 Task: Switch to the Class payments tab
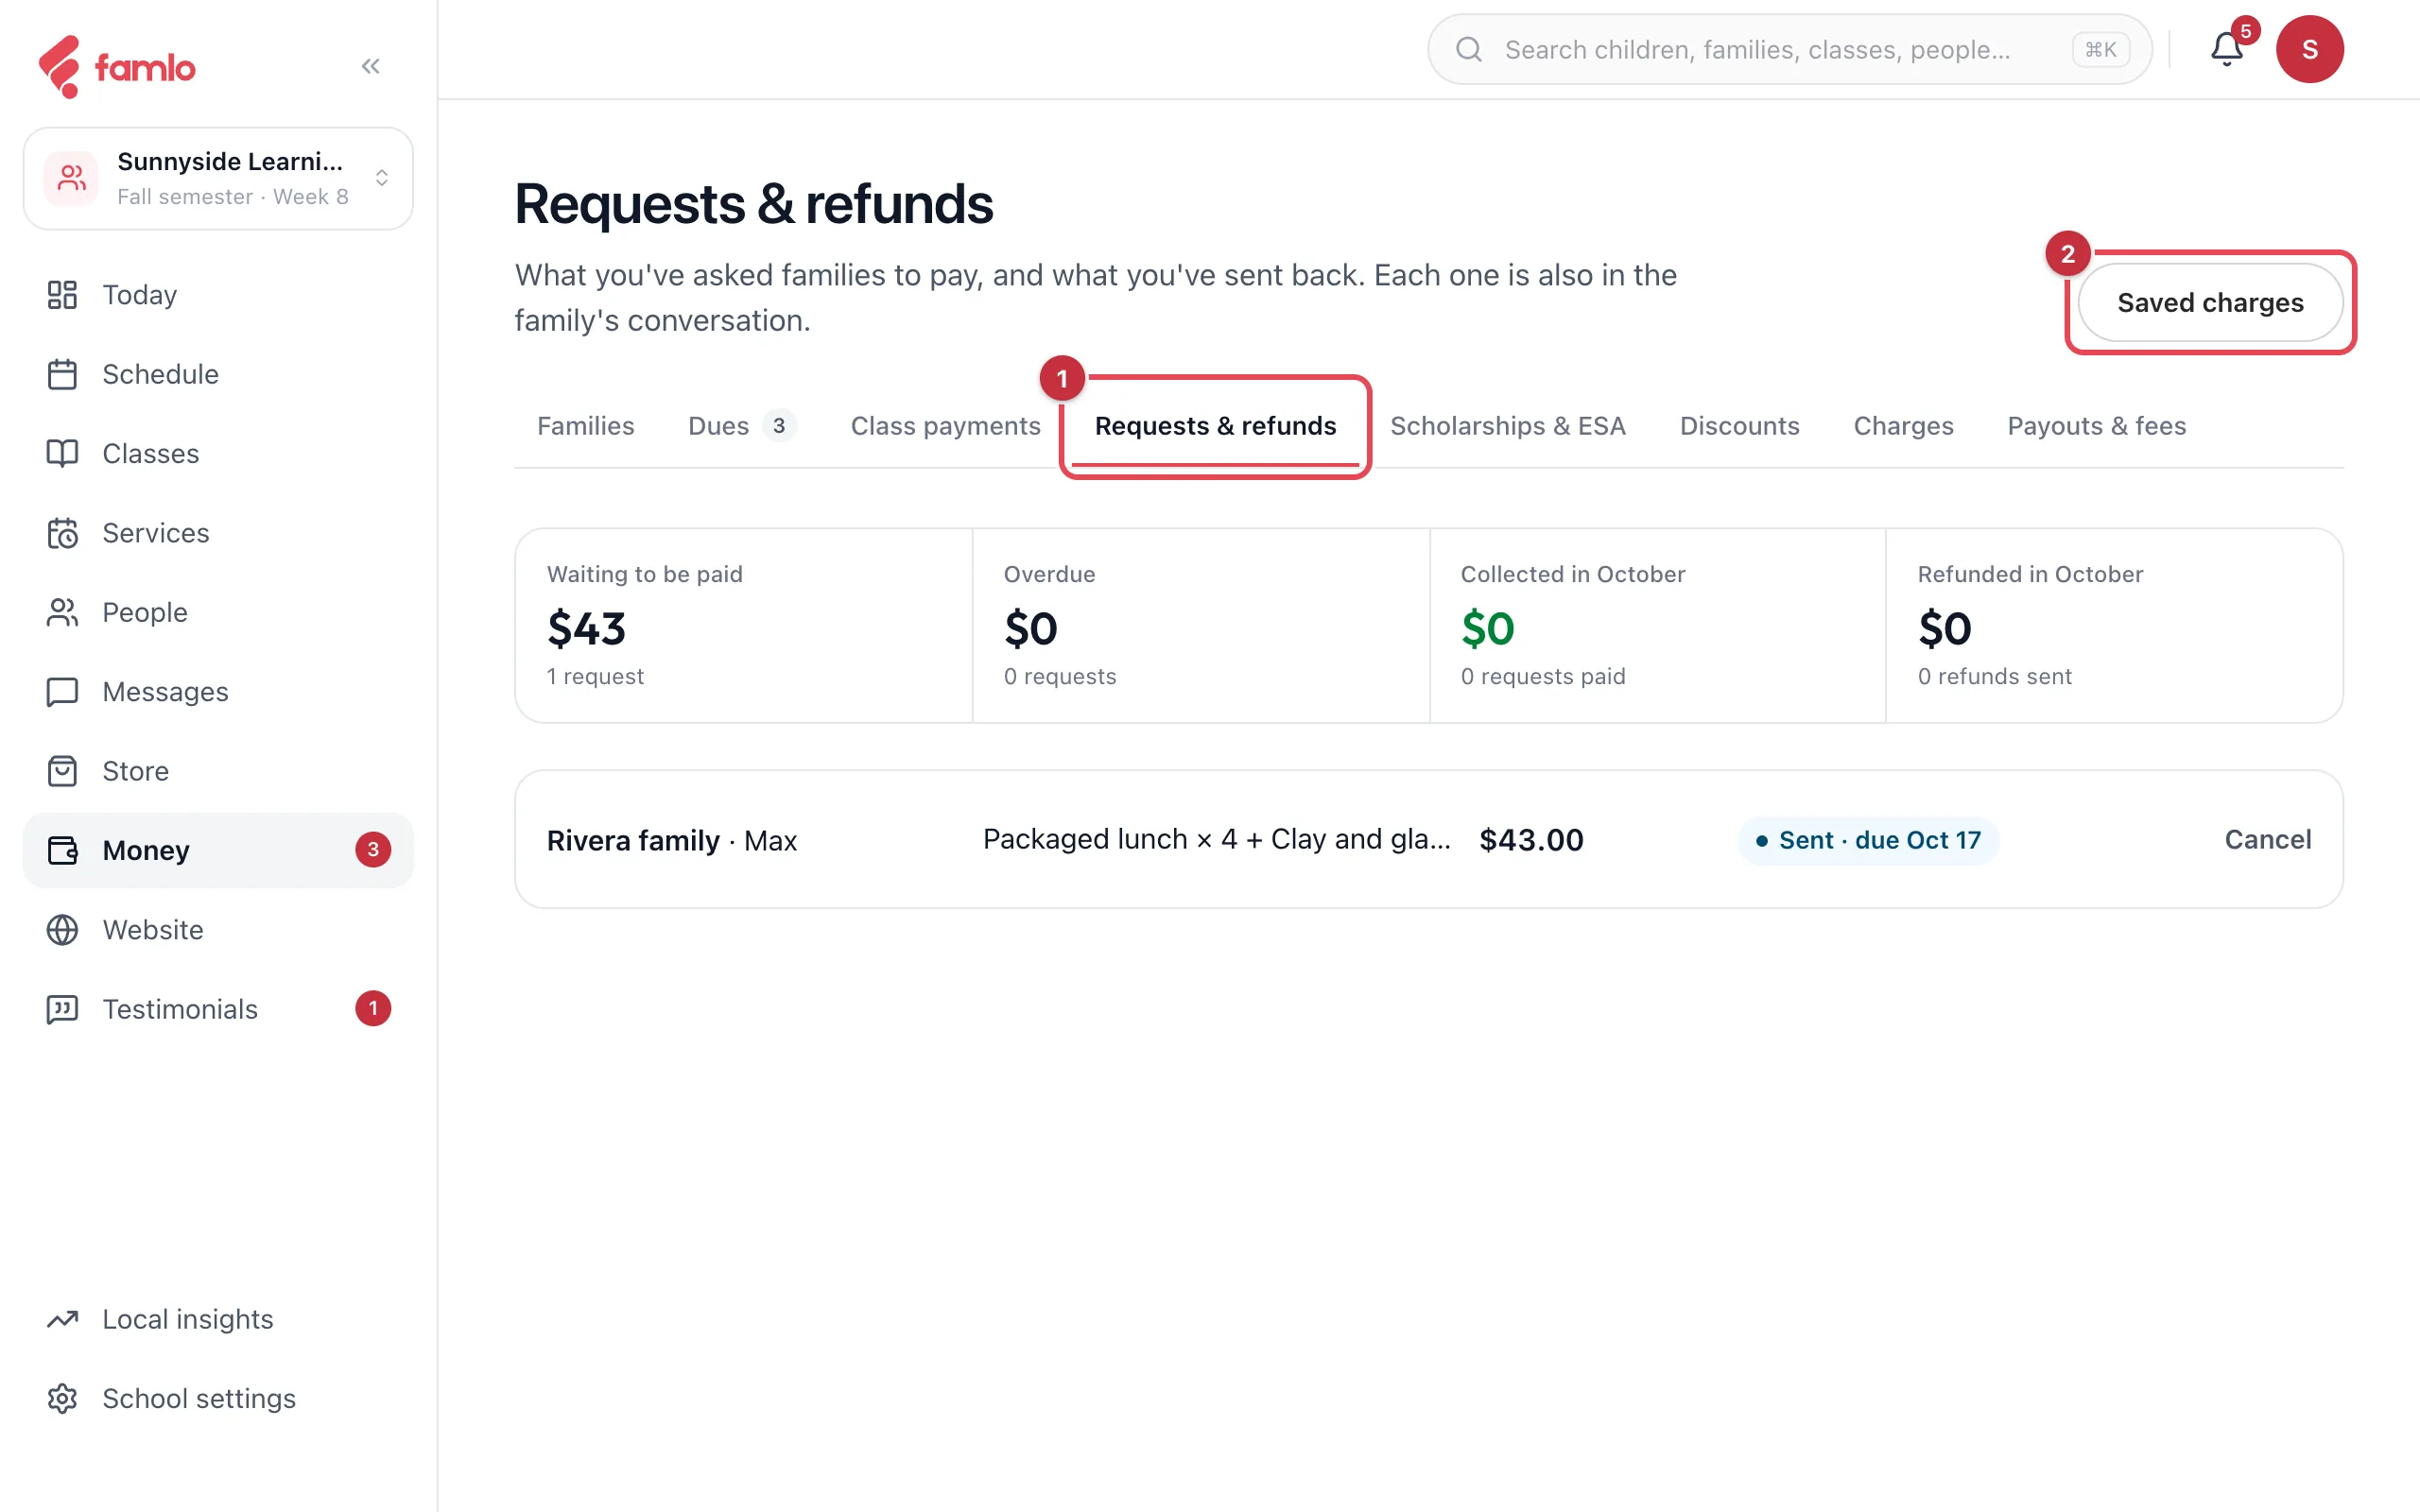(945, 426)
